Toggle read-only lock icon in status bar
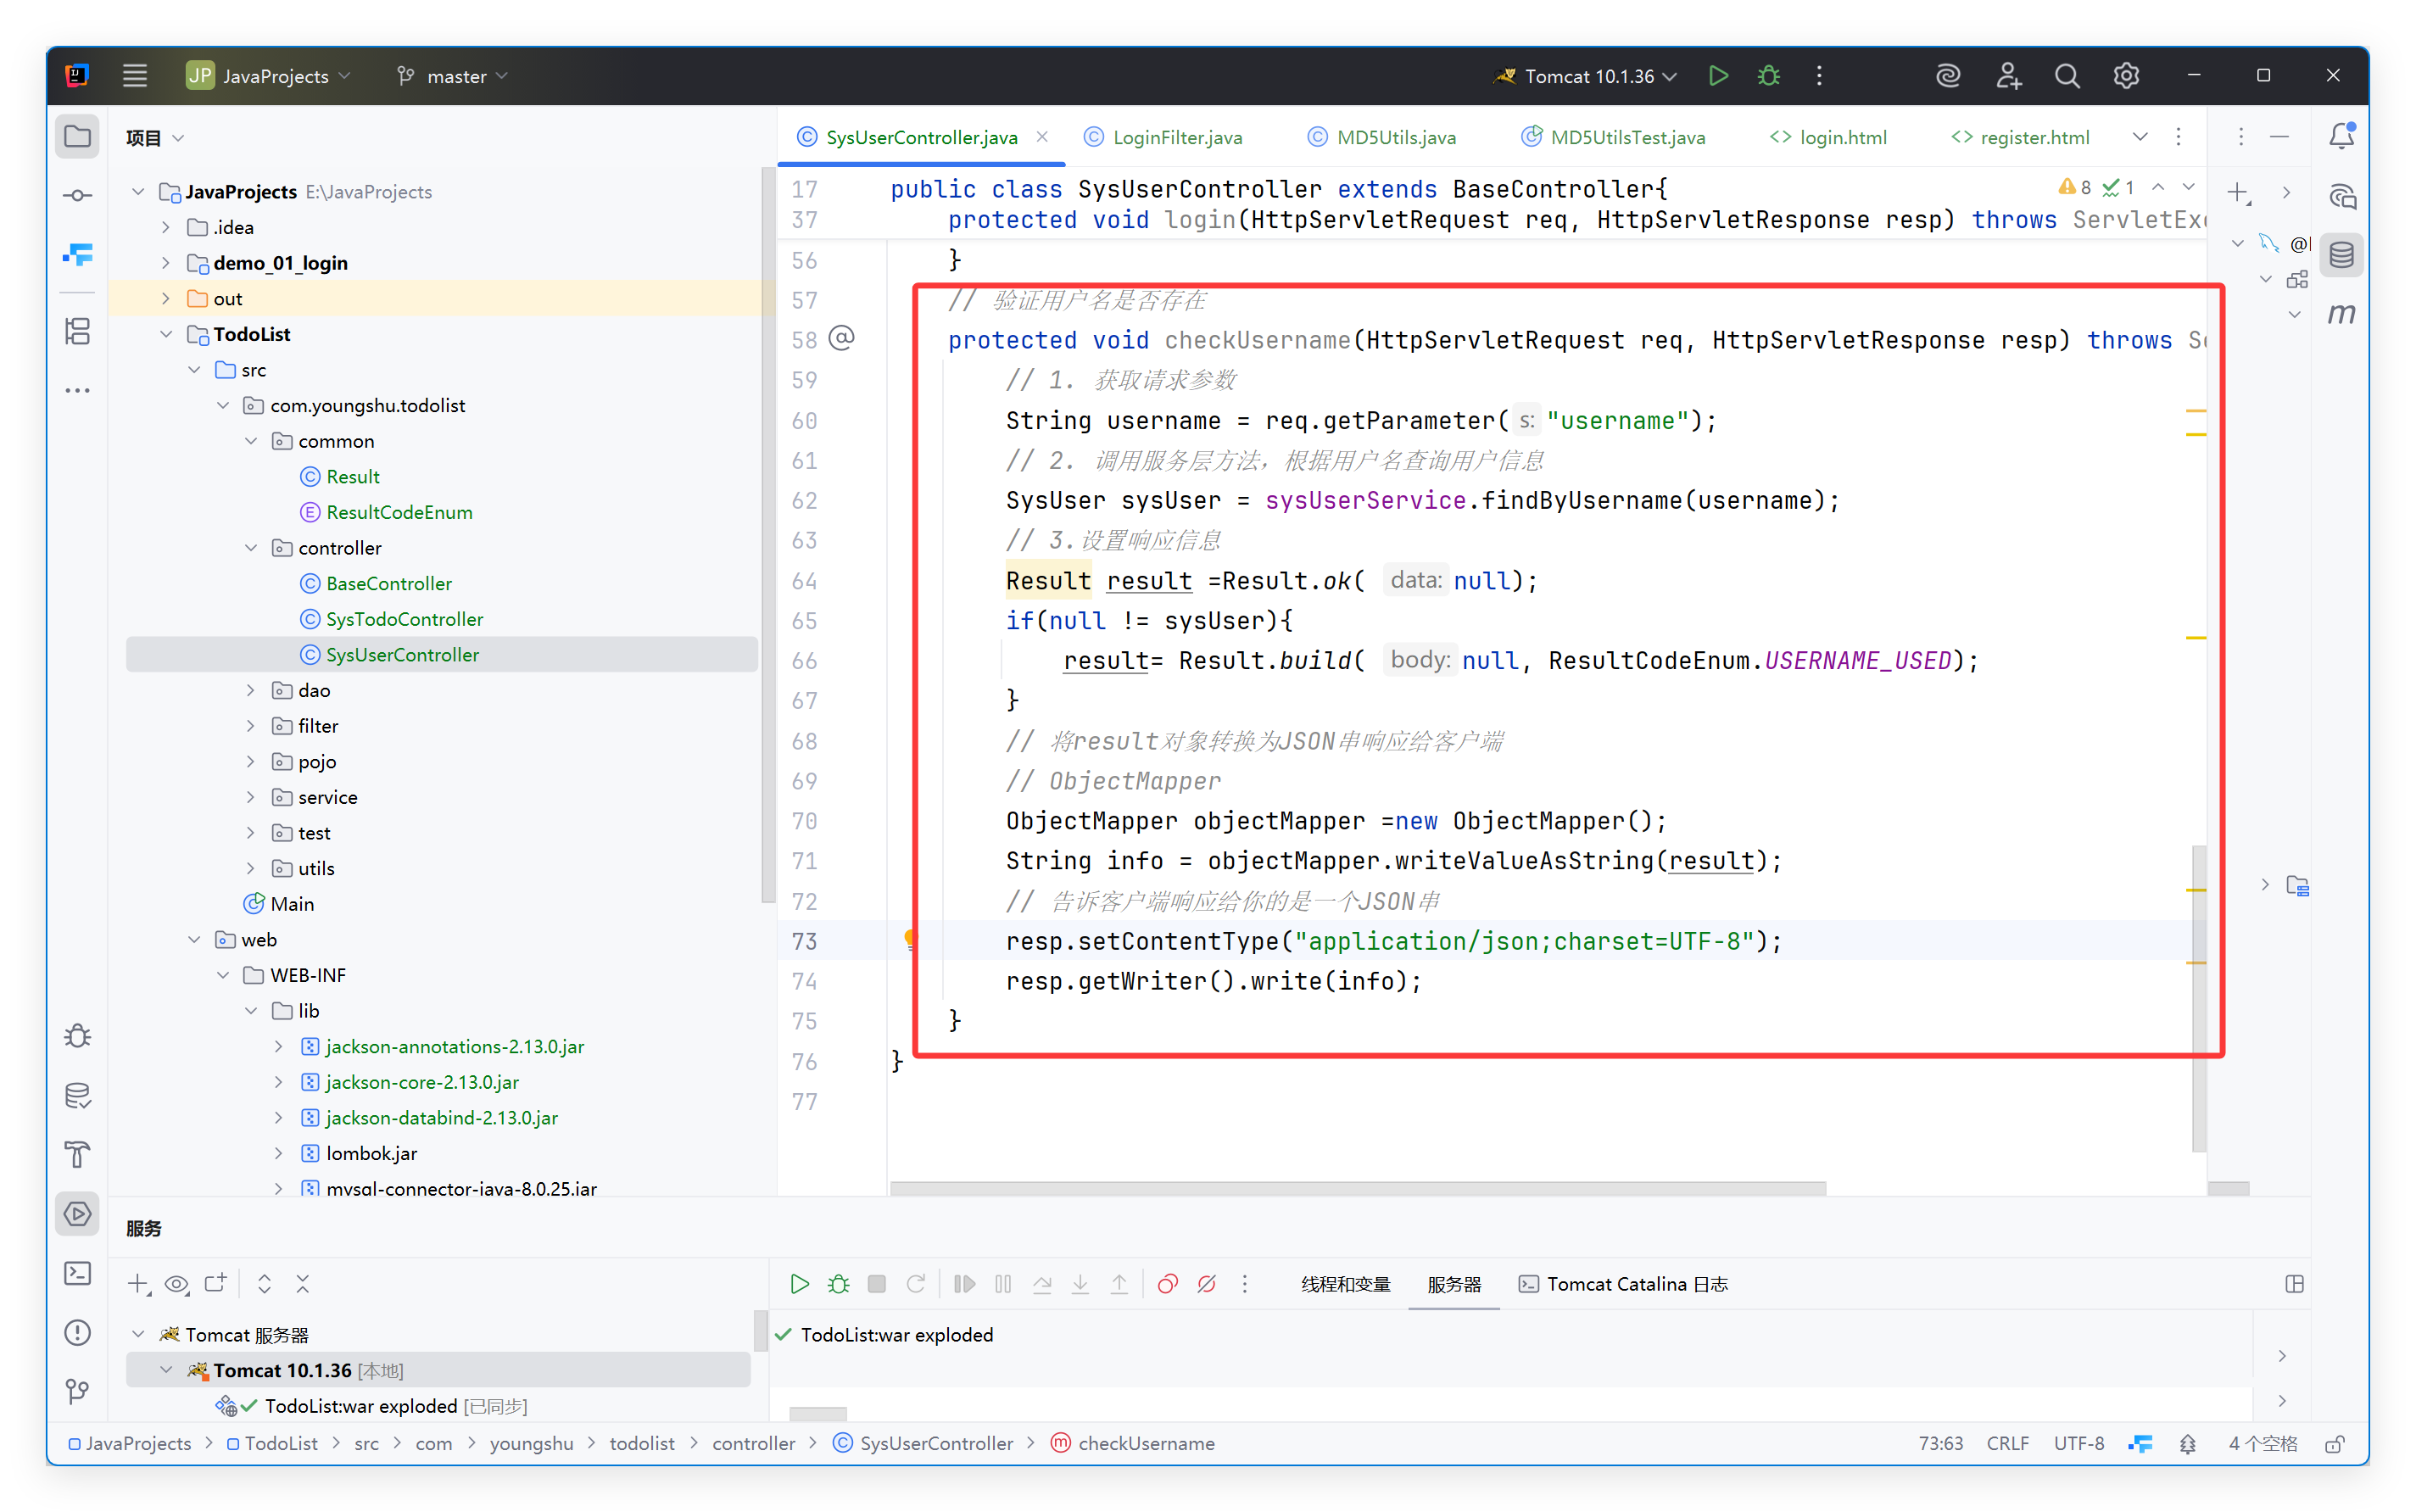Viewport: 2416px width, 1512px height. (2335, 1444)
